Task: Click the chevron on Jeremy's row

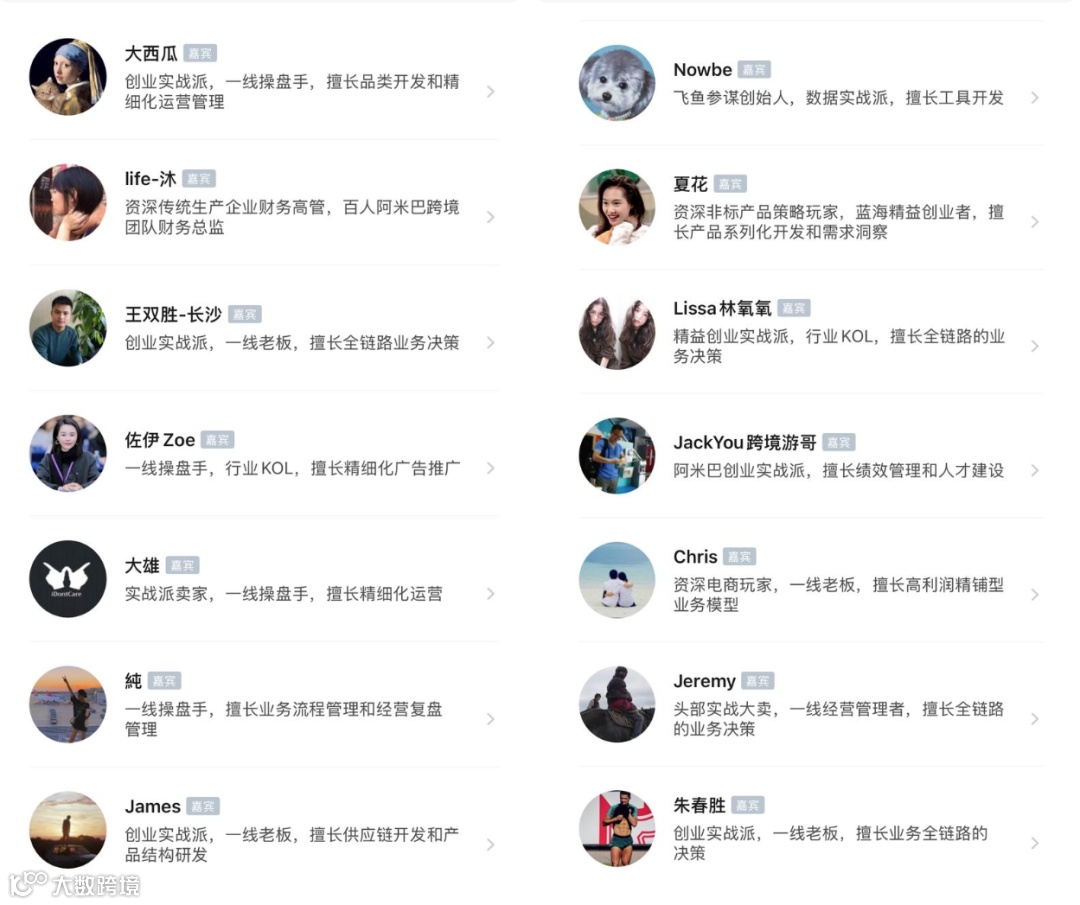Action: tap(1035, 718)
